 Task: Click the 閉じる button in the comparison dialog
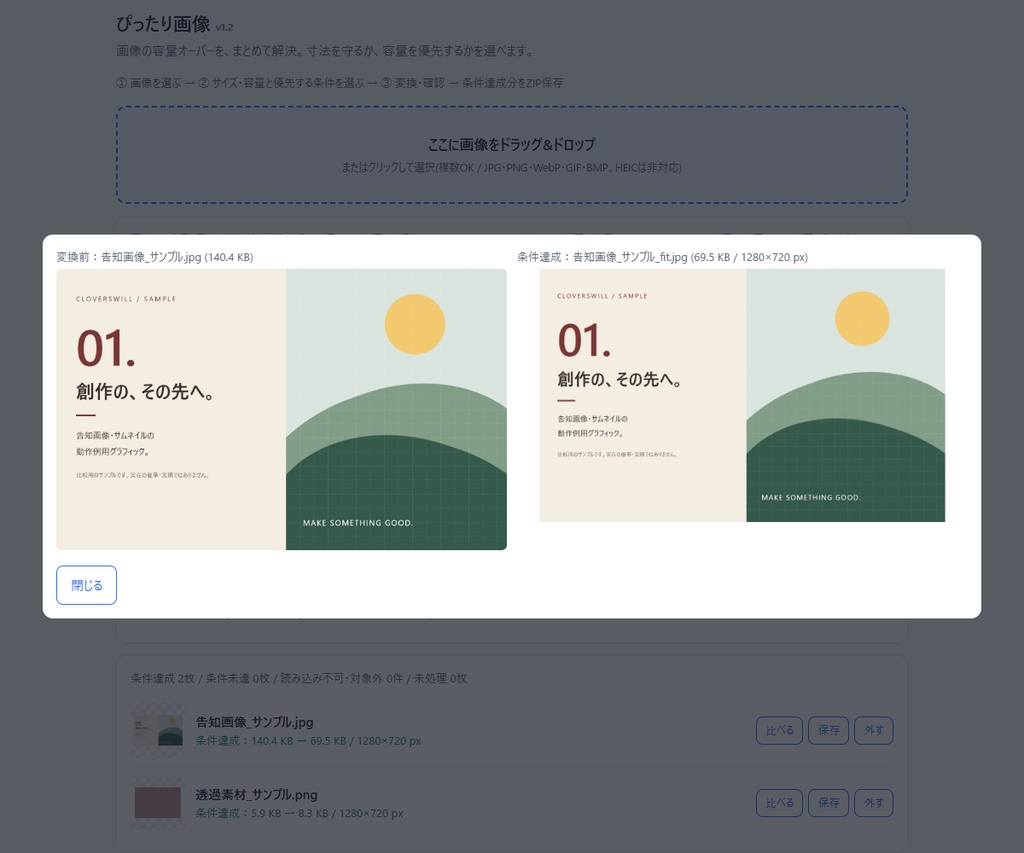pos(86,585)
